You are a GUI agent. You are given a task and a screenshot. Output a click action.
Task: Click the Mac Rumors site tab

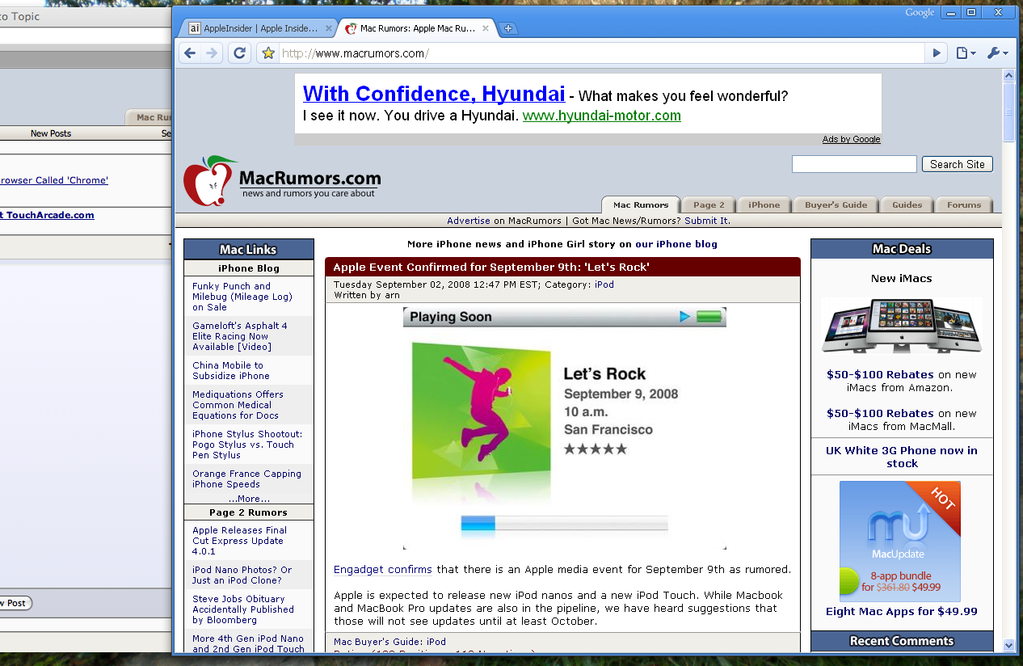click(x=641, y=205)
